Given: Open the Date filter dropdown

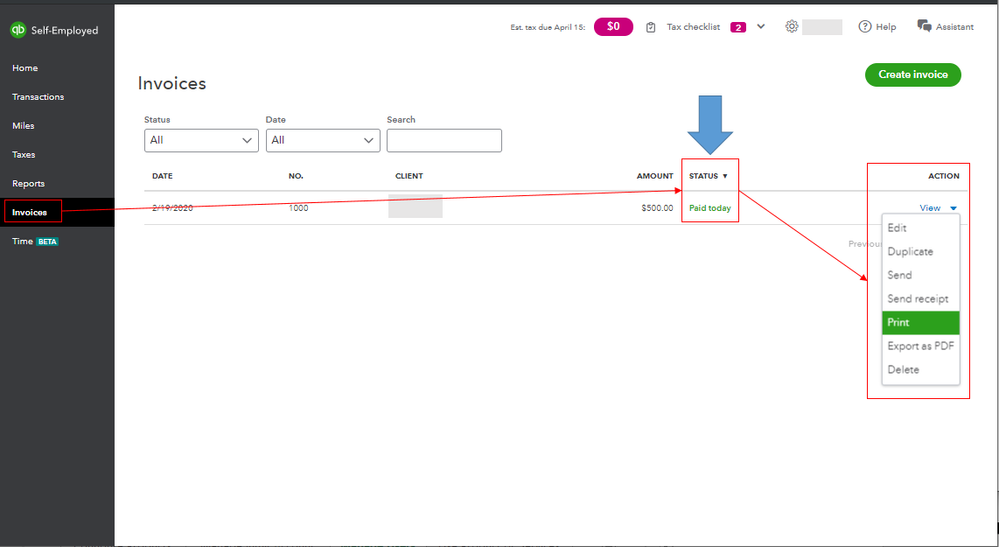Looking at the screenshot, I should coord(323,140).
